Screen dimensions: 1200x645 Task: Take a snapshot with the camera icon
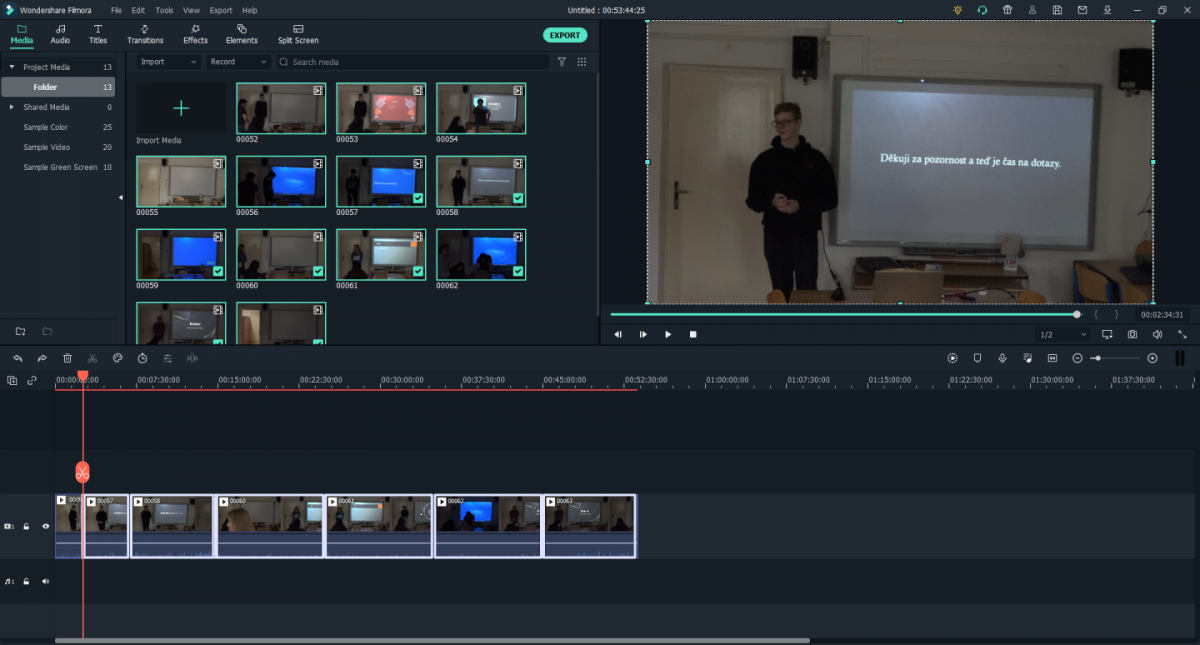1132,334
